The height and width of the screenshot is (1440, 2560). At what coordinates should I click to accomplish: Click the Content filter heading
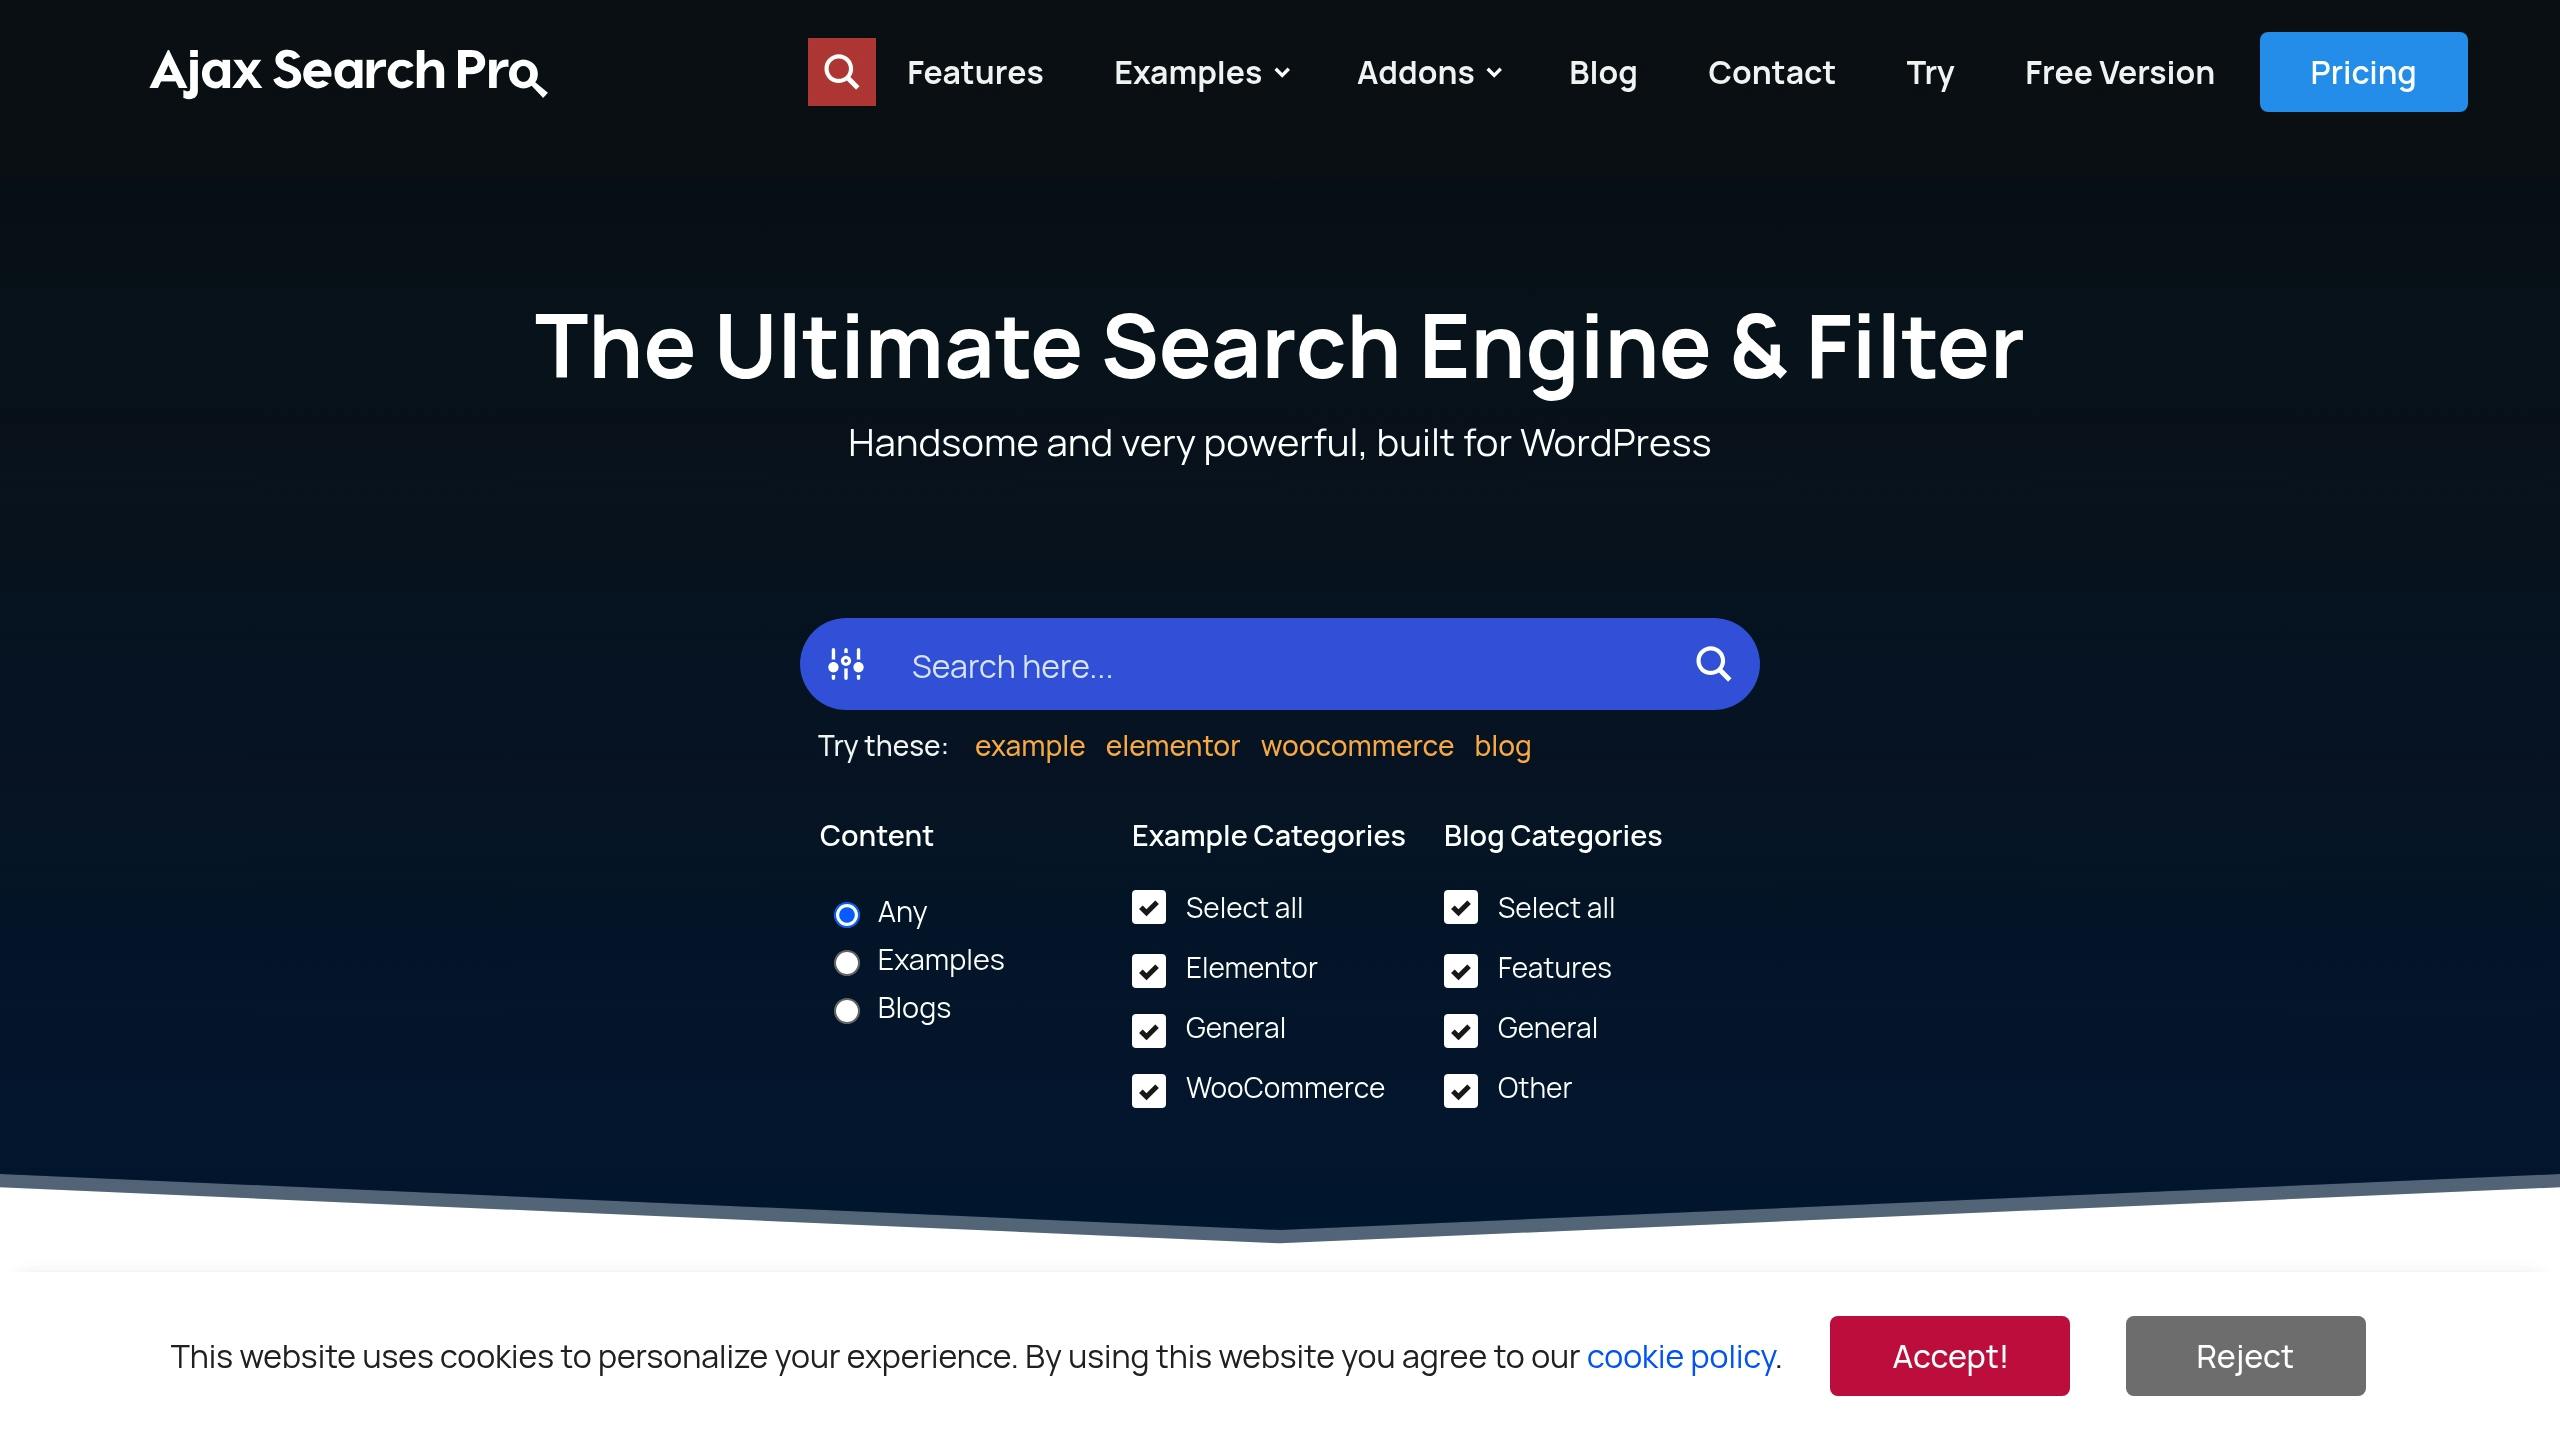(876, 836)
